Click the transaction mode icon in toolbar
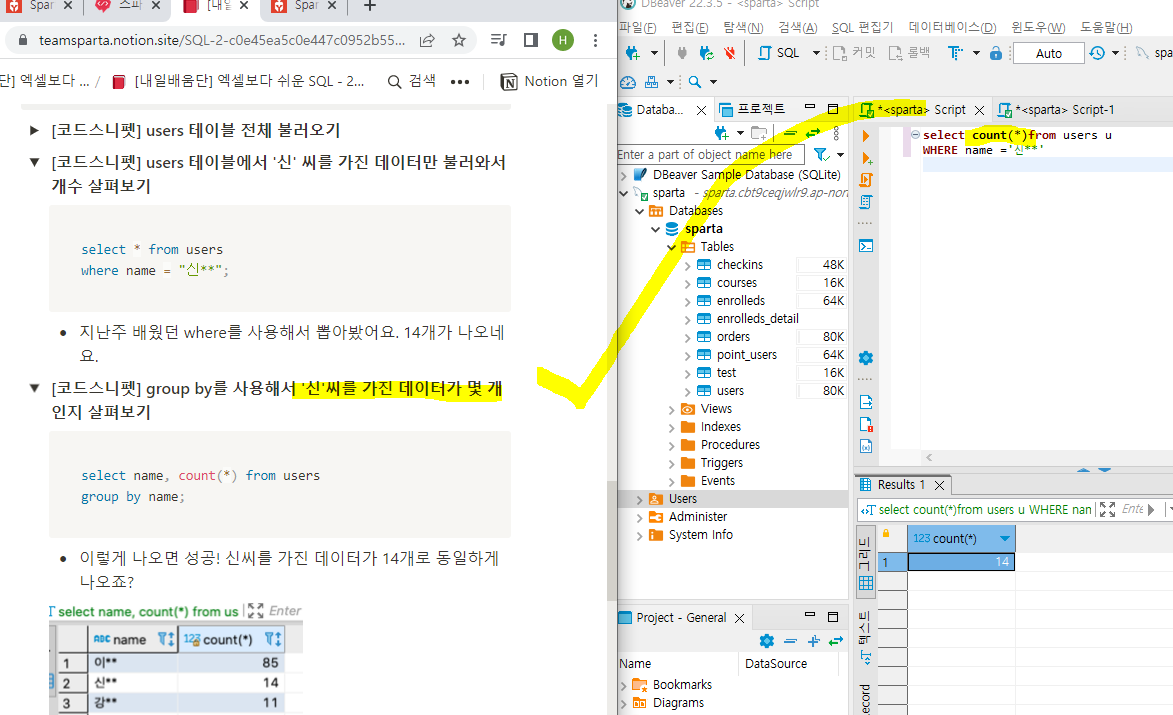This screenshot has width=1173, height=715. point(955,53)
